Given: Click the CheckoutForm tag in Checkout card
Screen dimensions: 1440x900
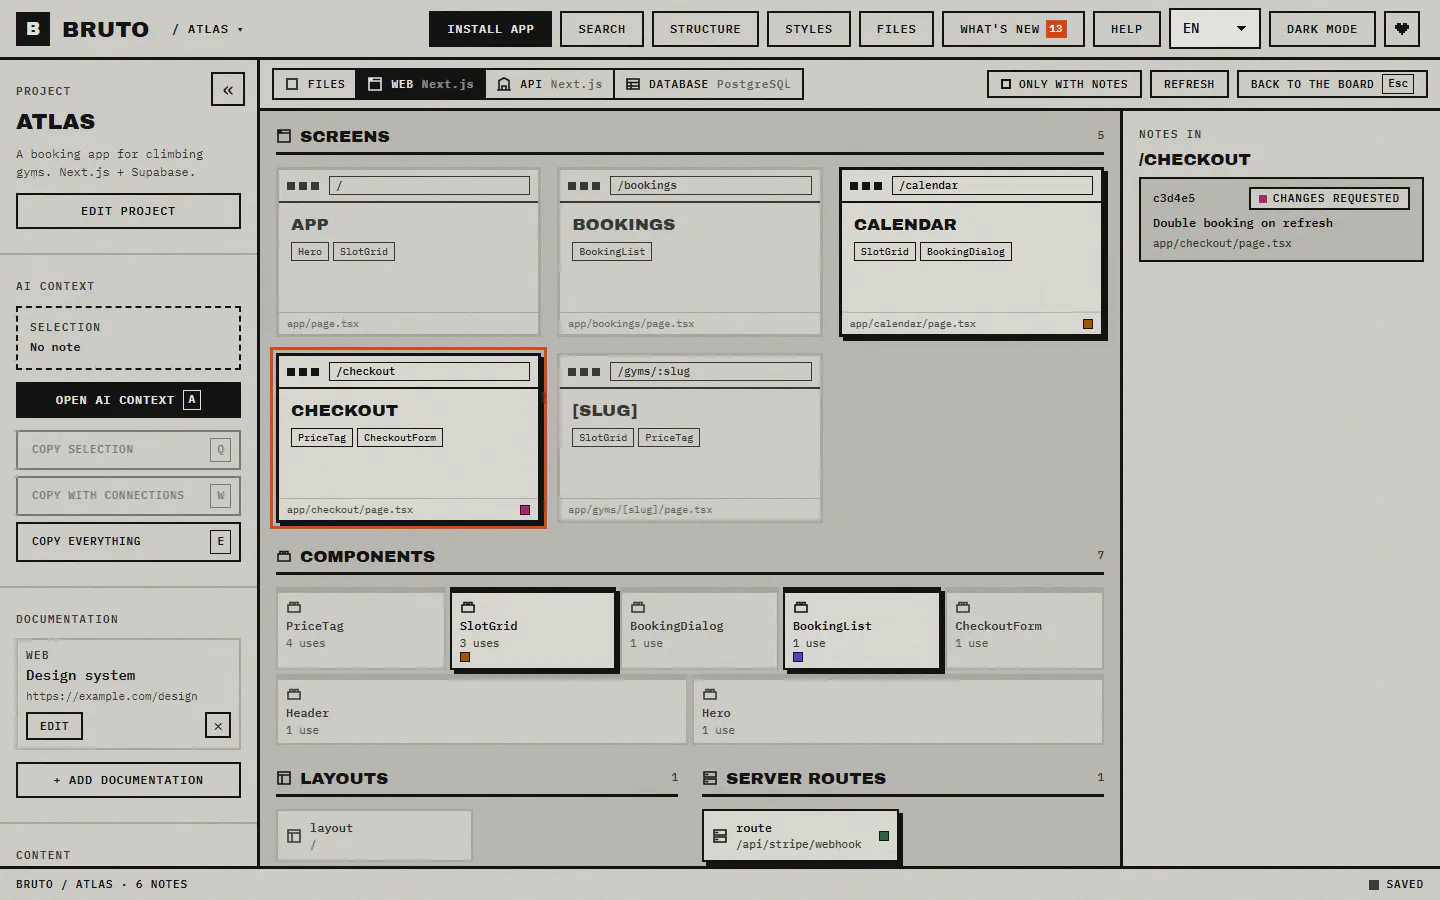Looking at the screenshot, I should [400, 438].
